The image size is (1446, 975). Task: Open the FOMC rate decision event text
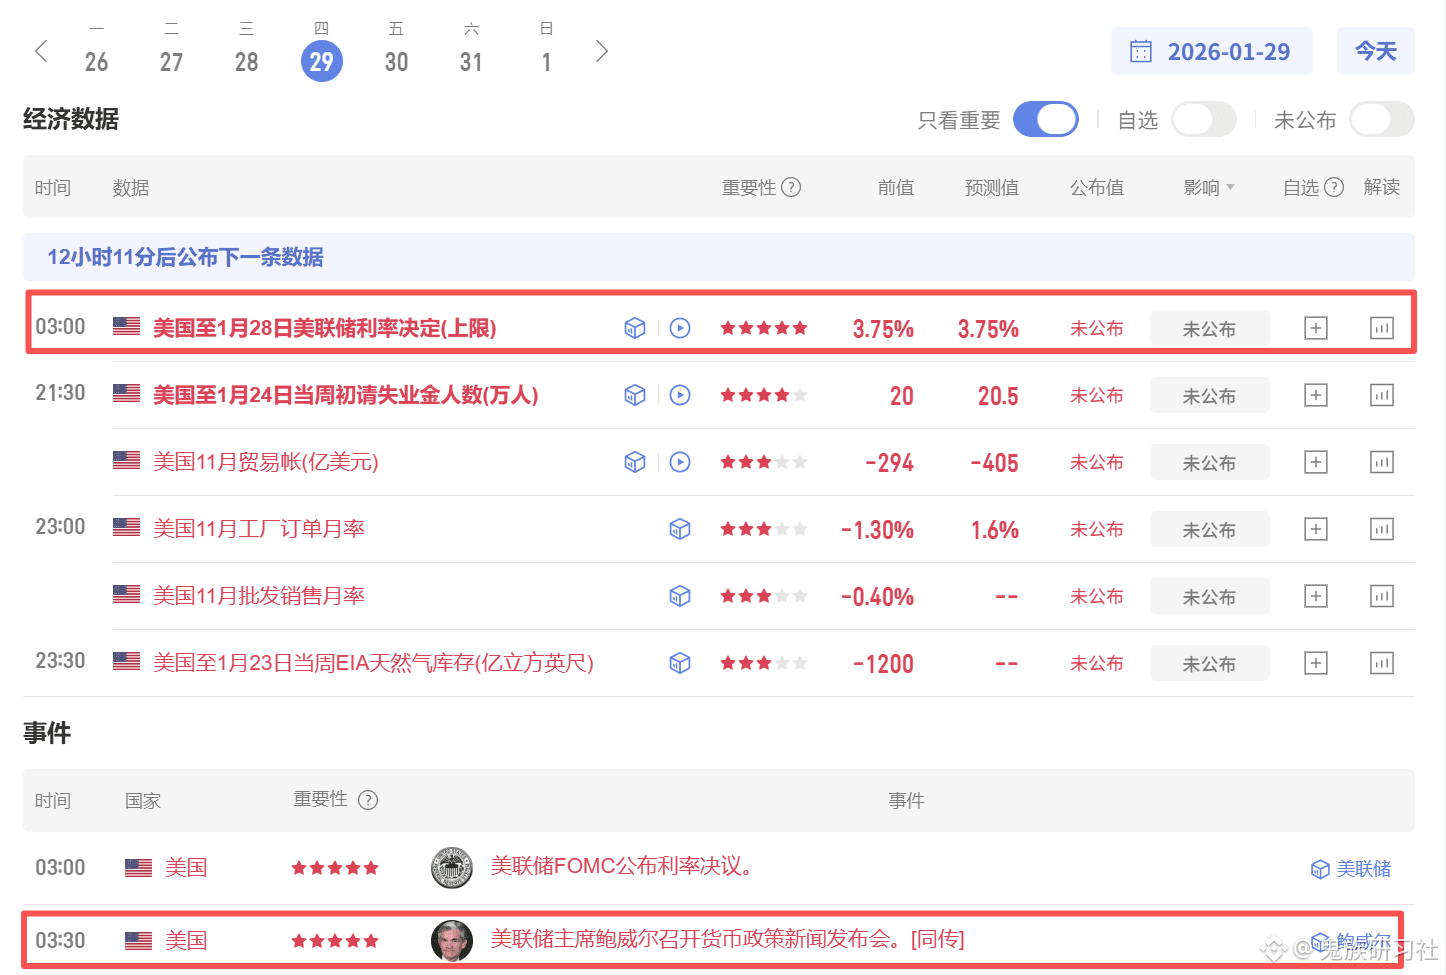[x=621, y=866]
